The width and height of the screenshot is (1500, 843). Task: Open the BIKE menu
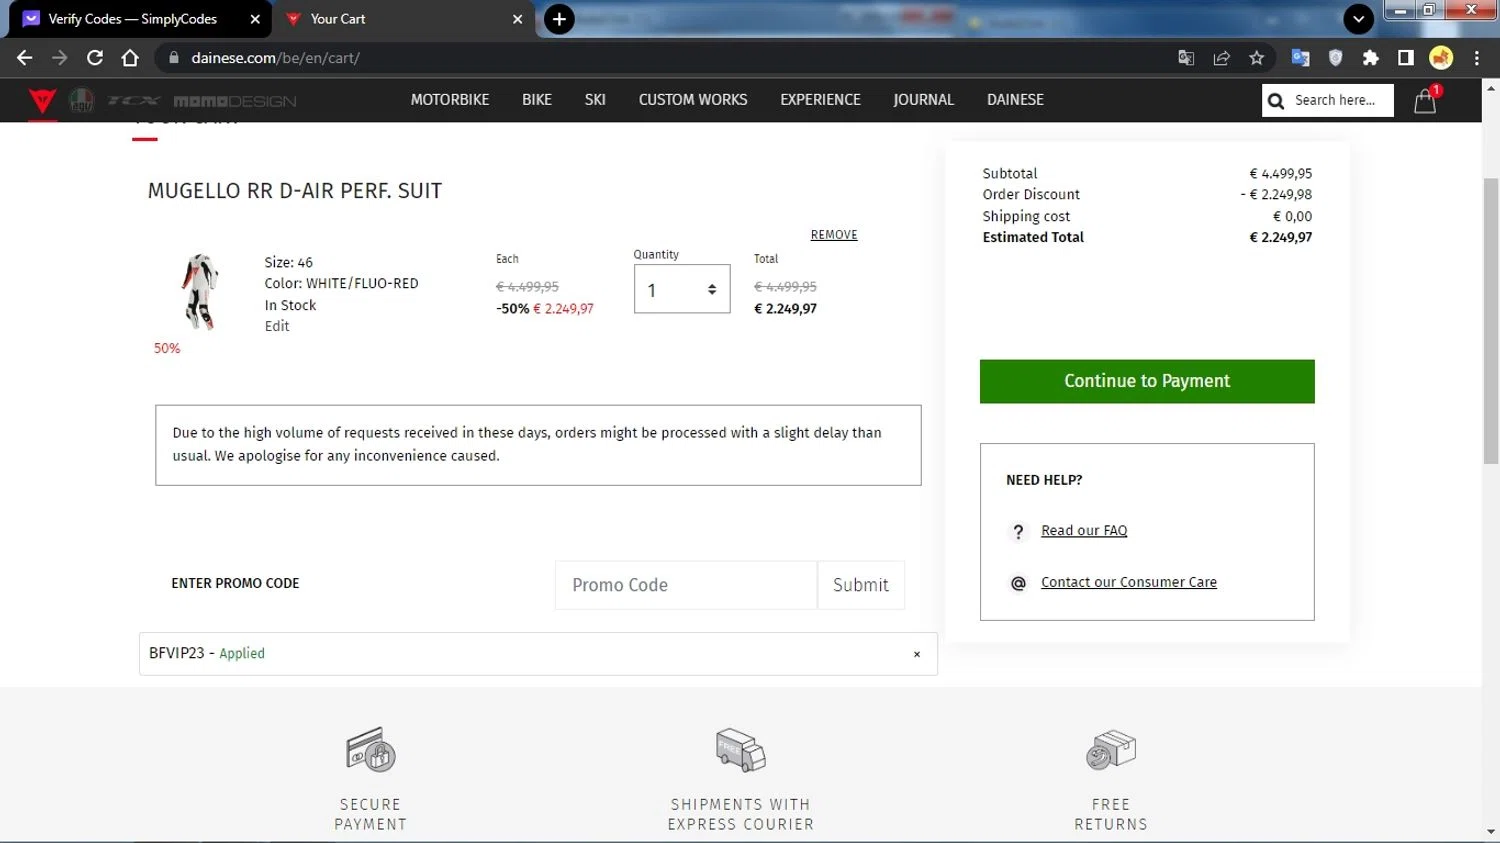pyautogui.click(x=537, y=100)
